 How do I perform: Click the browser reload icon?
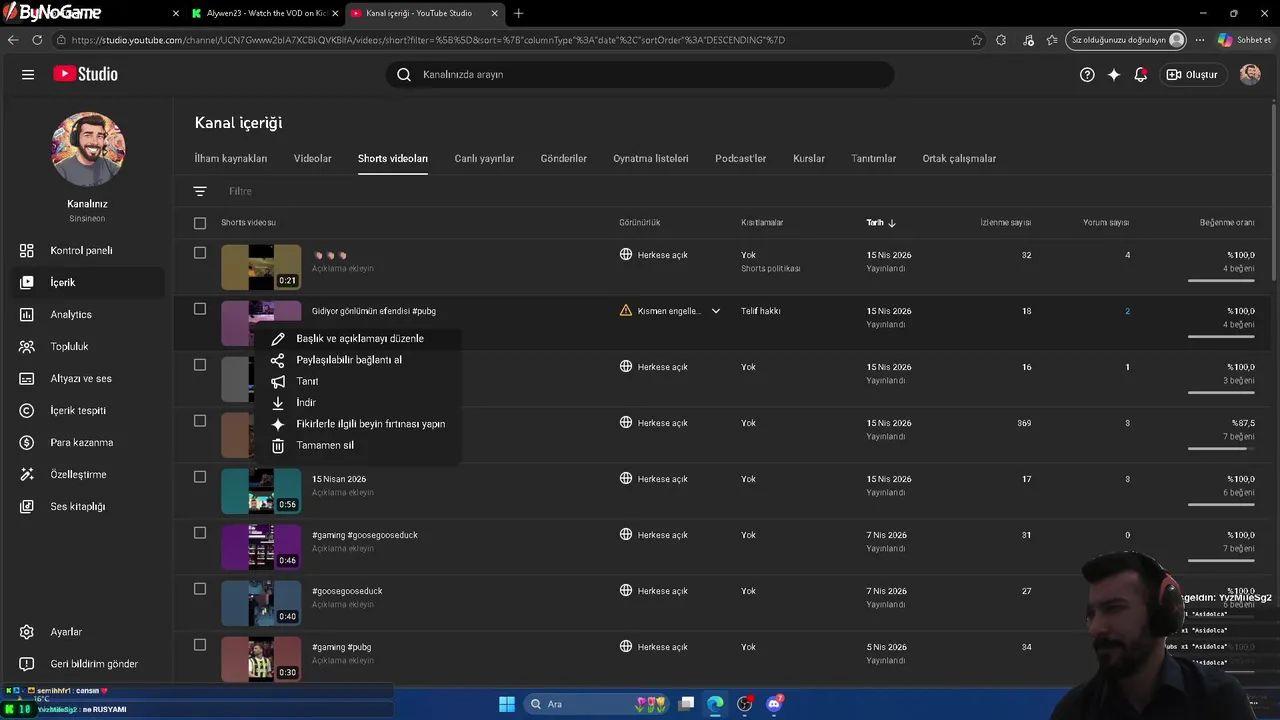[x=37, y=40]
